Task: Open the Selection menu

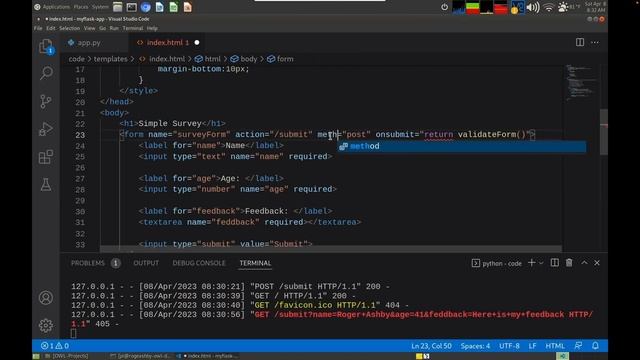Action: (69, 28)
